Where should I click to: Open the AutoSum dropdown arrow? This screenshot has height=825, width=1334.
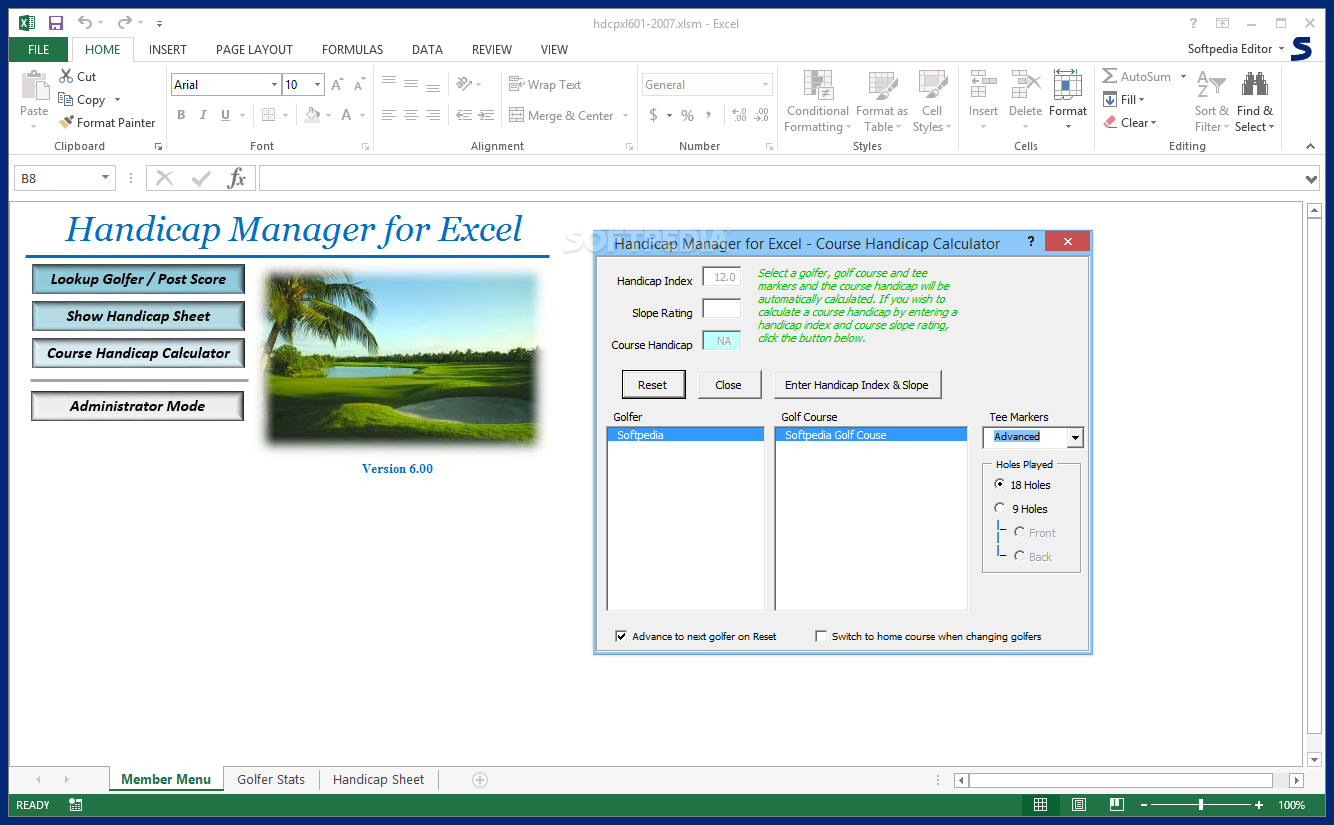pyautogui.click(x=1183, y=77)
